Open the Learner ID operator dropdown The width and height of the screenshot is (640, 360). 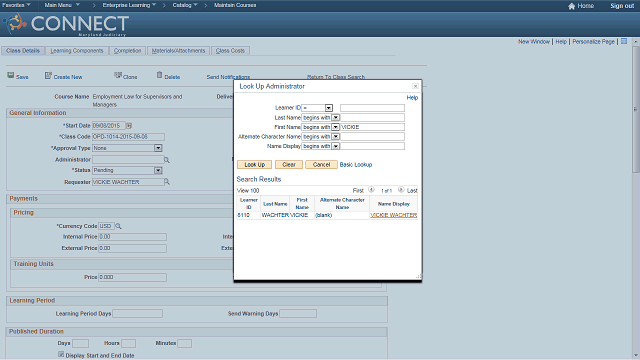(329, 108)
